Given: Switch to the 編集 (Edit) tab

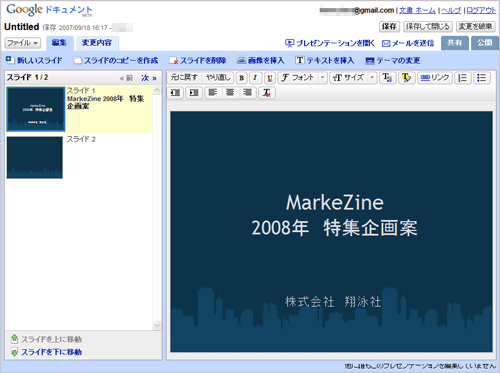Looking at the screenshot, I should [x=59, y=43].
